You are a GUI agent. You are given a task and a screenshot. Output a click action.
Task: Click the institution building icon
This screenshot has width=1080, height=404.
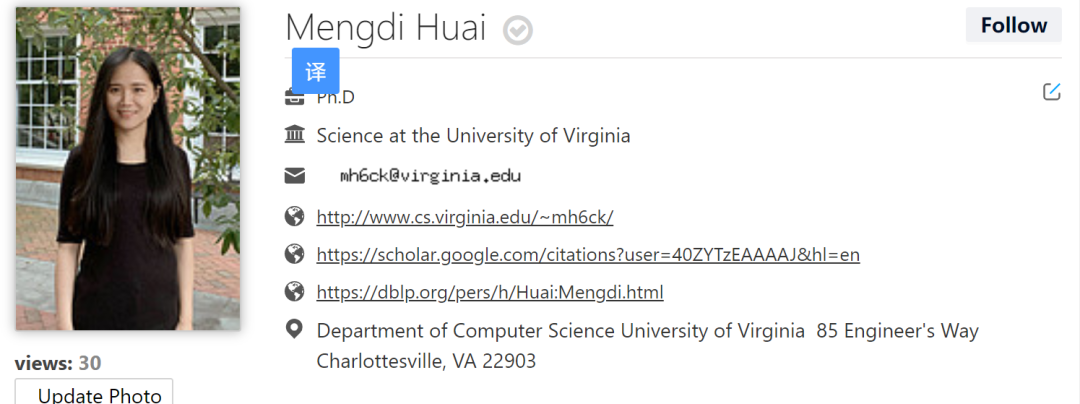click(294, 135)
